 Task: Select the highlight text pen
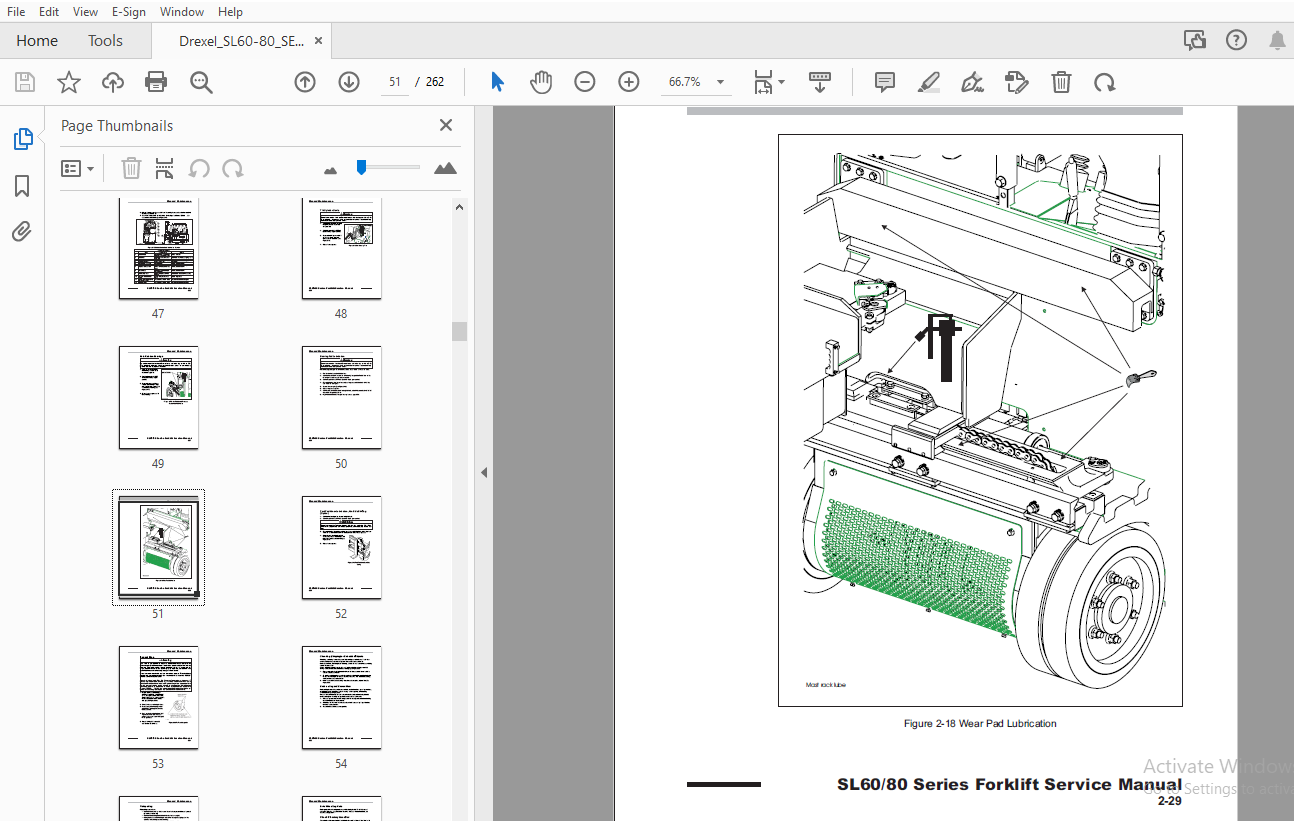[x=929, y=82]
